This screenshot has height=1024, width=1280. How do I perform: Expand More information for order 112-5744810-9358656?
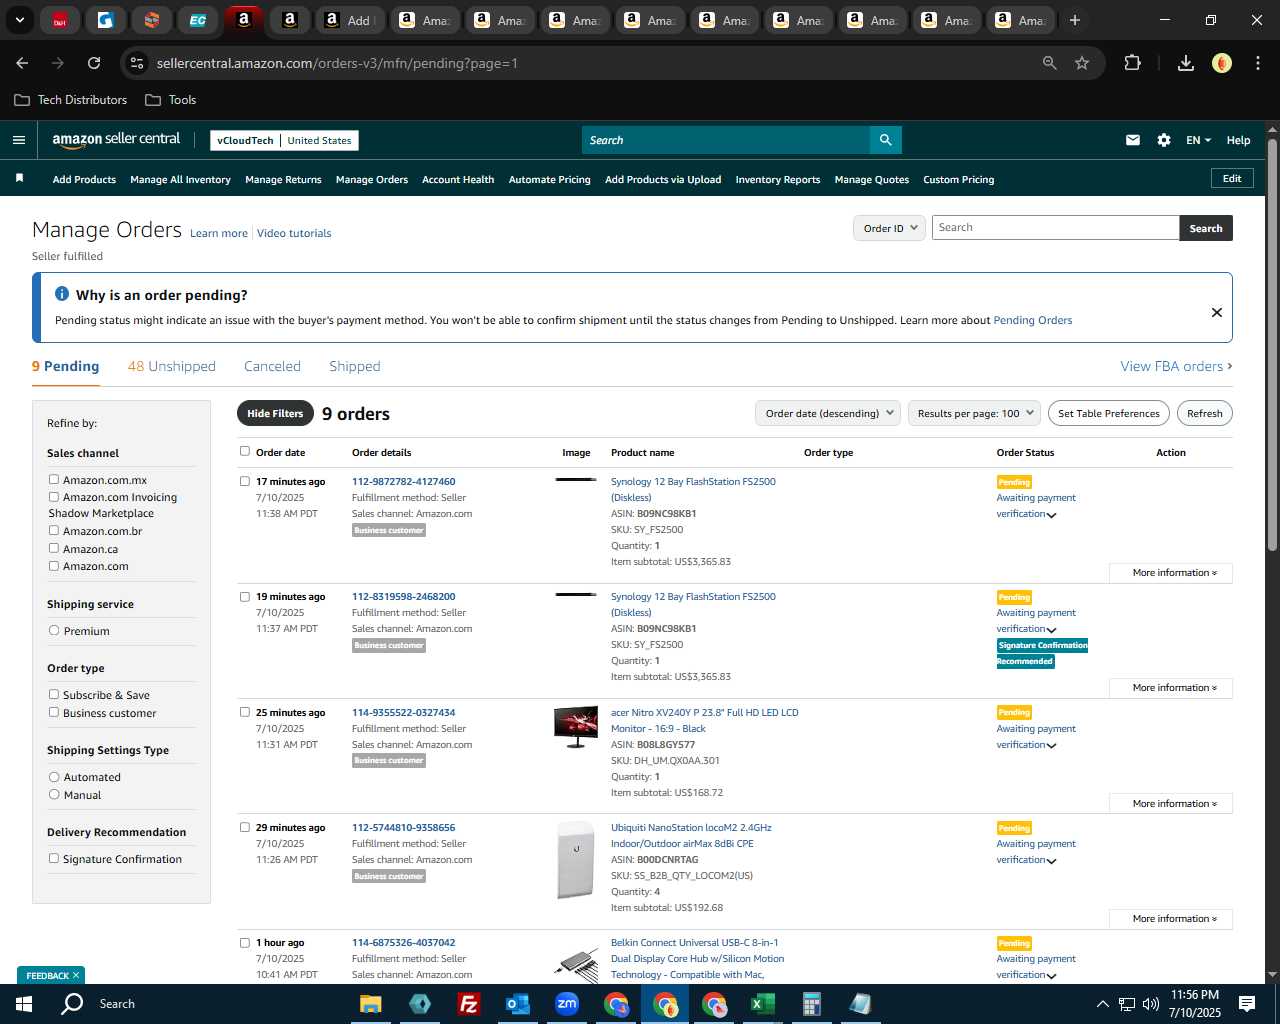(1171, 919)
